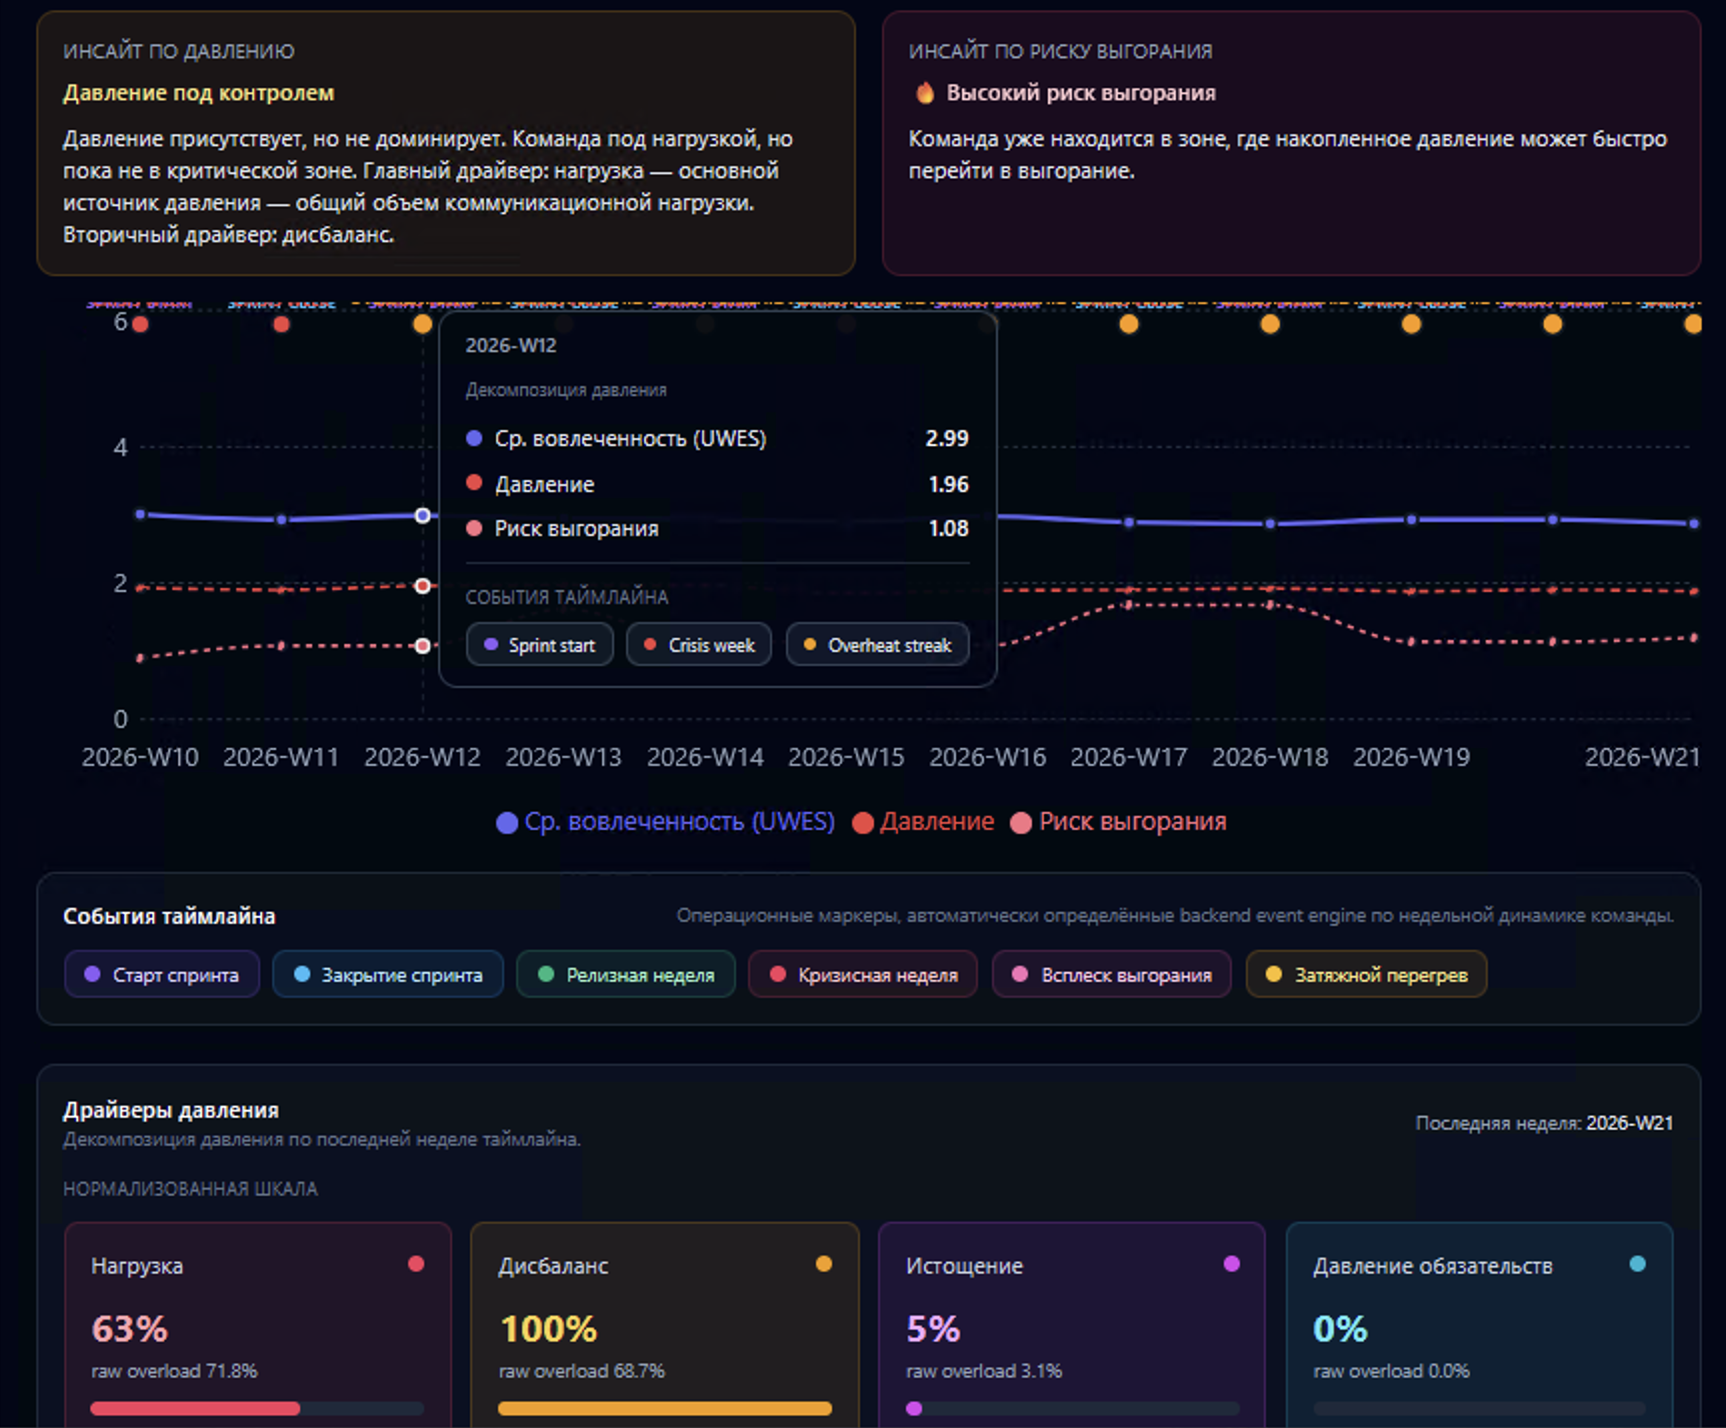Click the 2026-W14 axis label
This screenshot has height=1428, width=1726.
[x=705, y=757]
